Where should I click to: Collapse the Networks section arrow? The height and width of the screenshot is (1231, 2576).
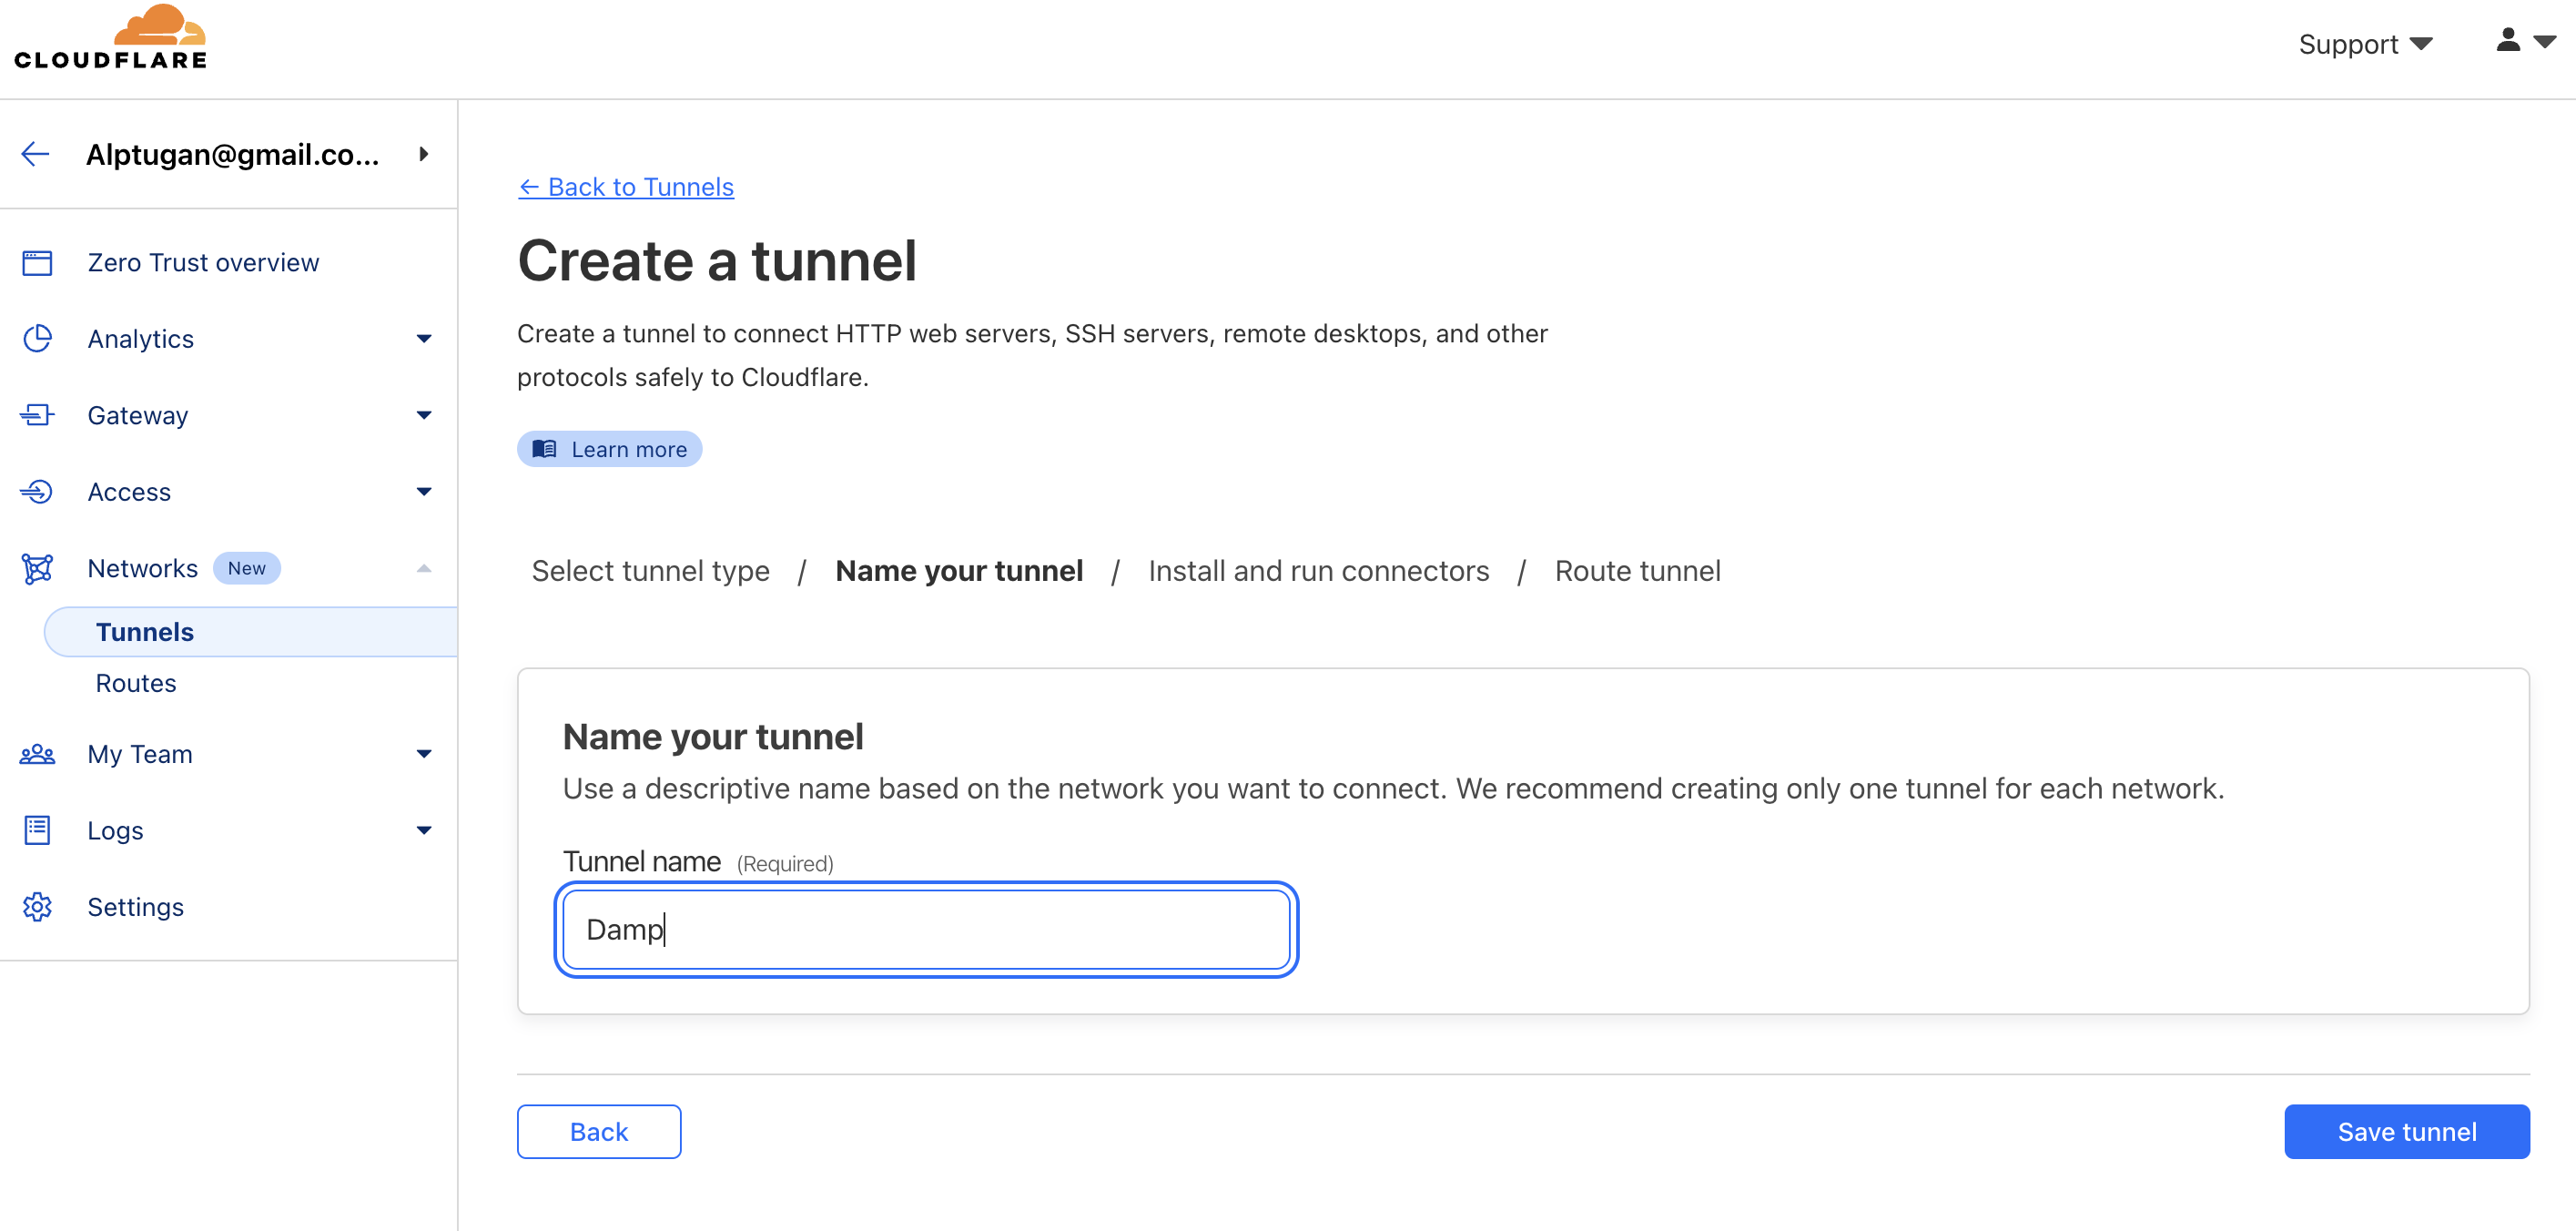coord(424,569)
